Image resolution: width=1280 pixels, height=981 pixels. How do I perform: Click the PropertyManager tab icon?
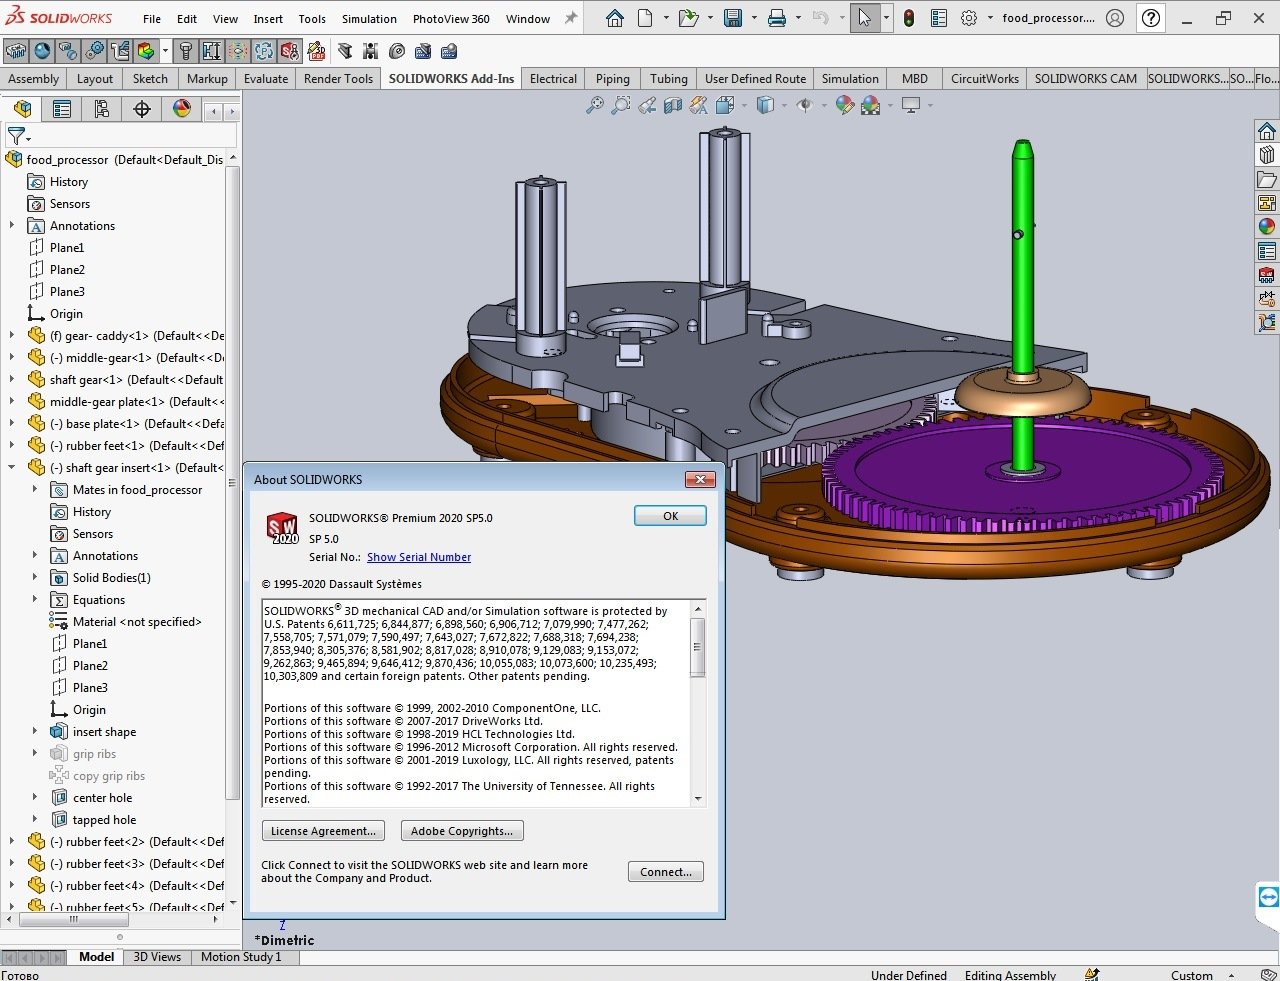62,109
